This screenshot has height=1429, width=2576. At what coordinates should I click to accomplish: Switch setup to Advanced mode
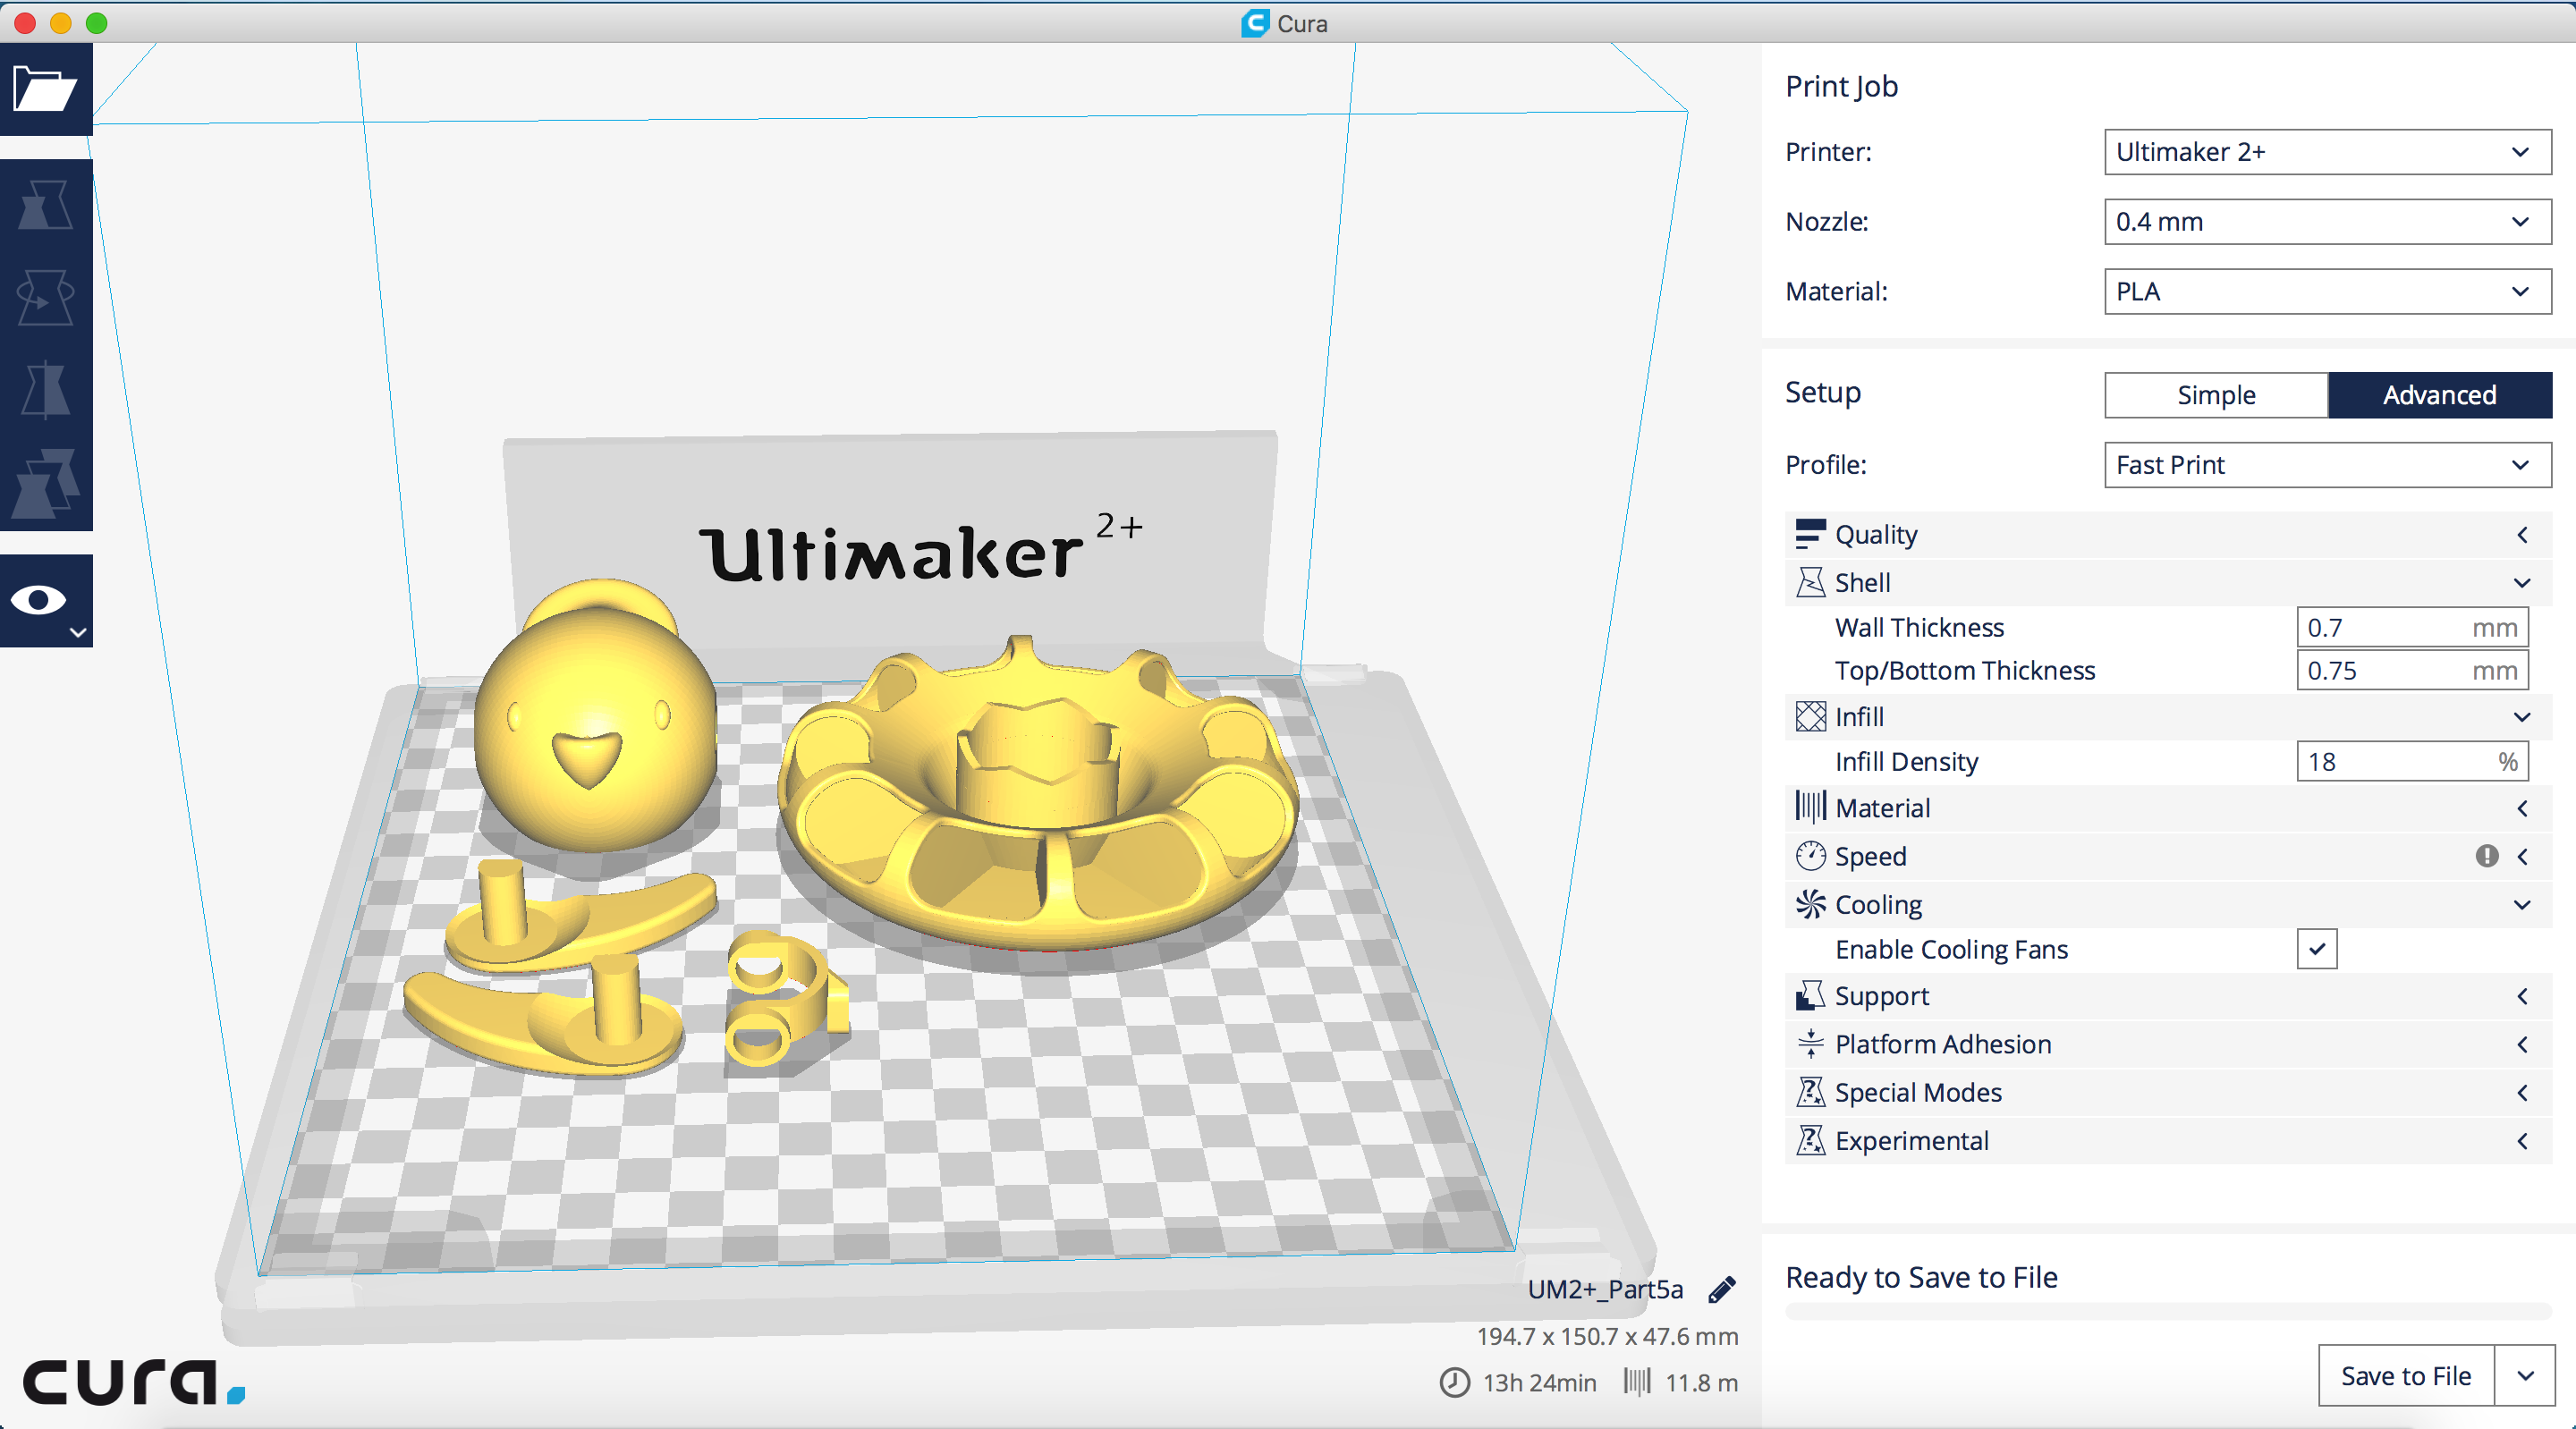pos(2439,395)
